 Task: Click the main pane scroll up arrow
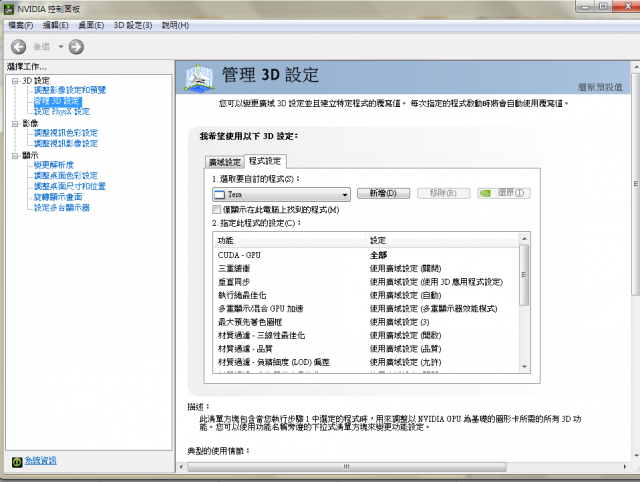click(x=636, y=66)
